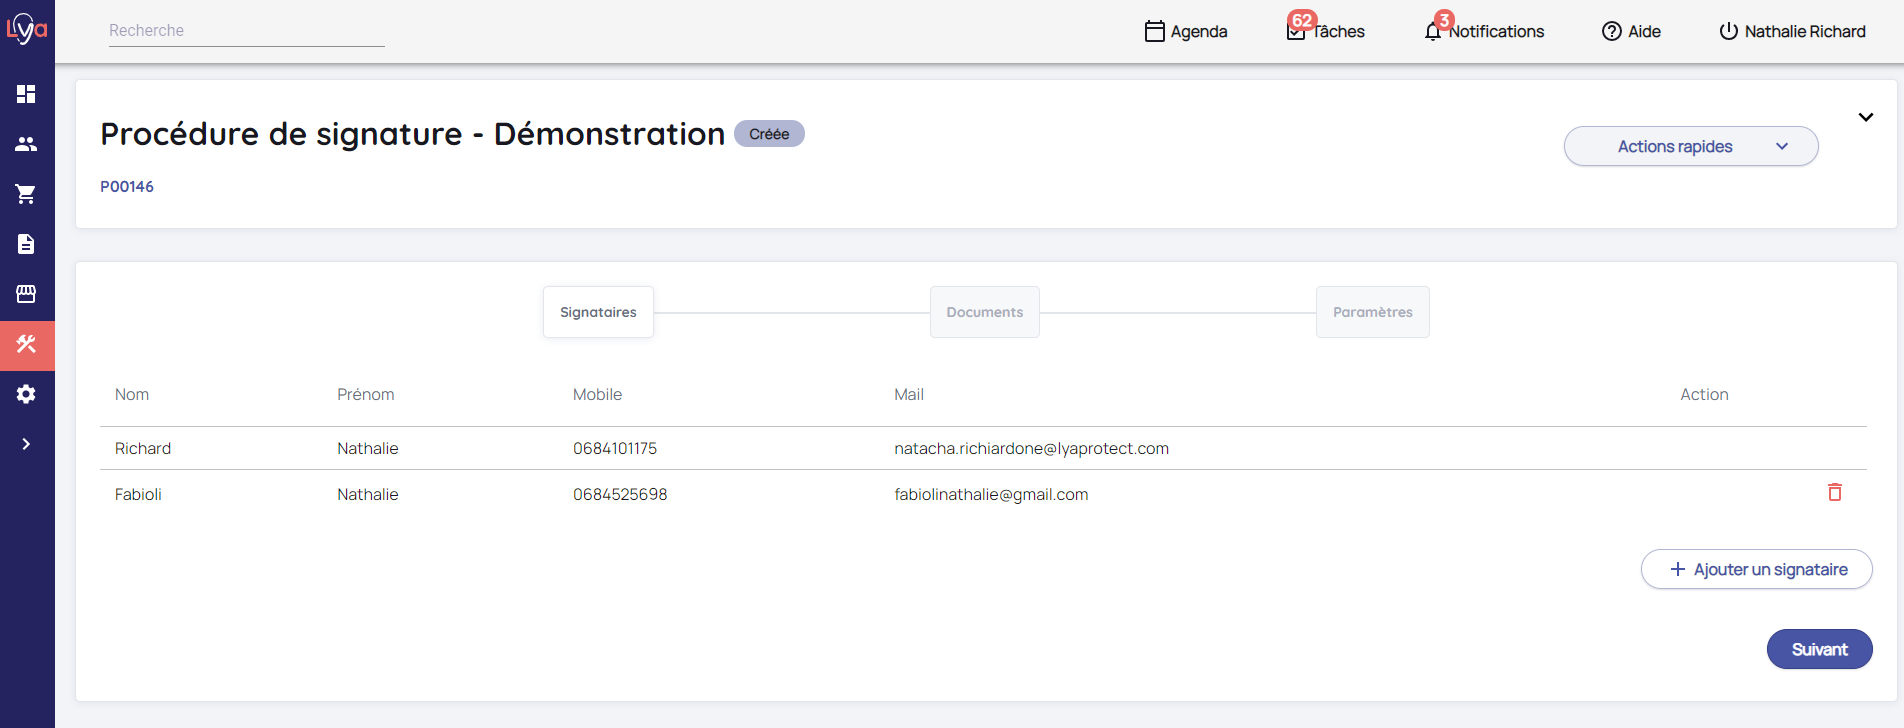Switch to the Documents step tab
1904x728 pixels.
coord(984,312)
